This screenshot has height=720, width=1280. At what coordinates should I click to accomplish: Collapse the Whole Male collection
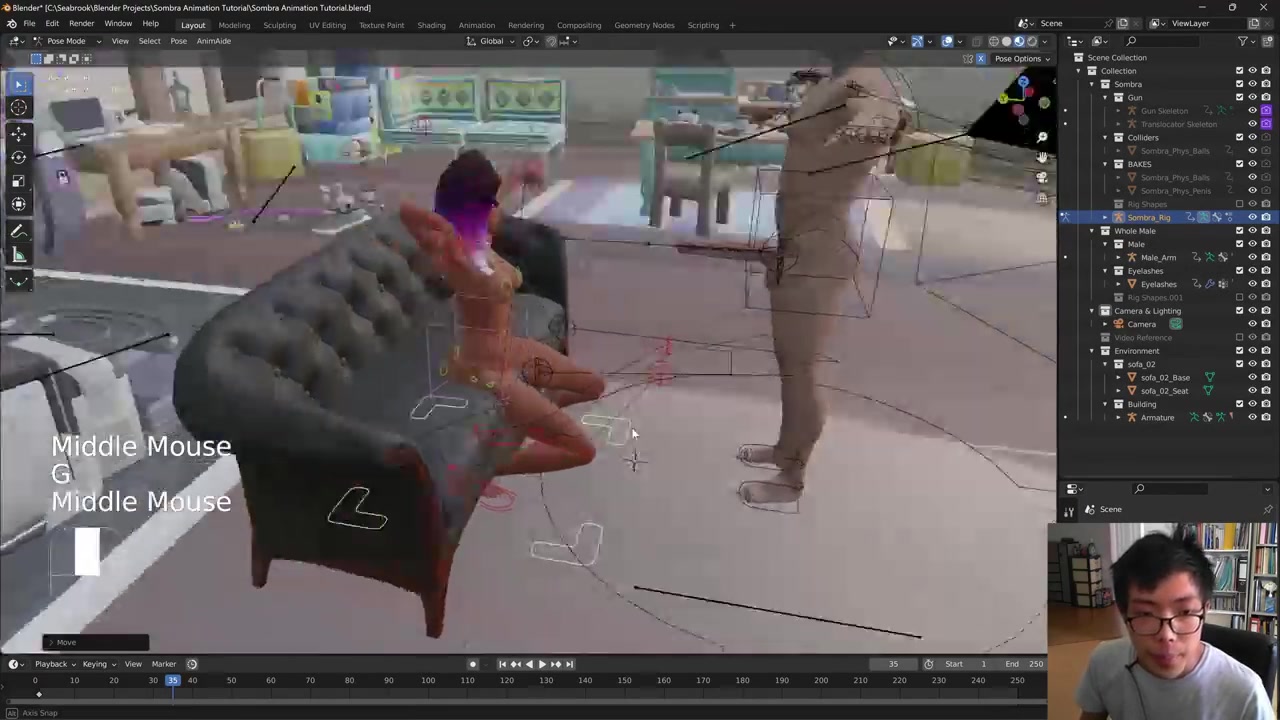(x=1092, y=231)
